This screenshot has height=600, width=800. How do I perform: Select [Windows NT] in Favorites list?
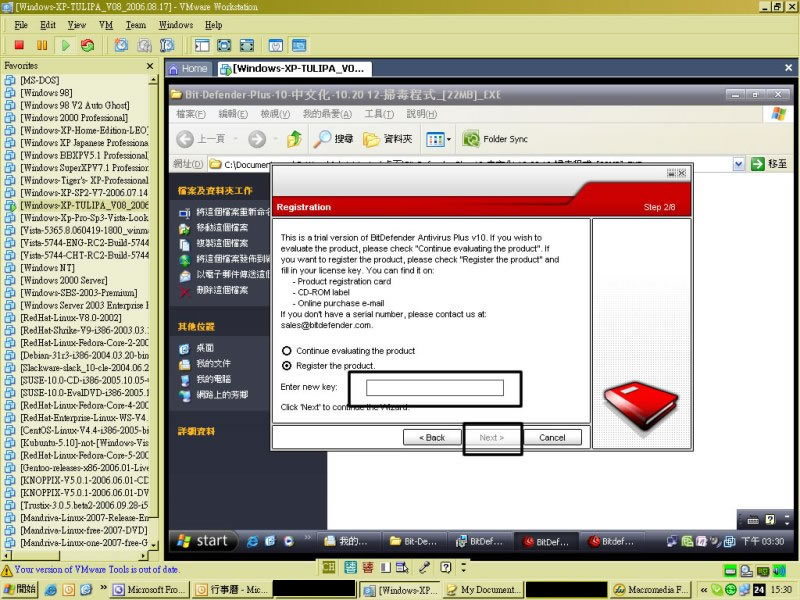click(47, 268)
